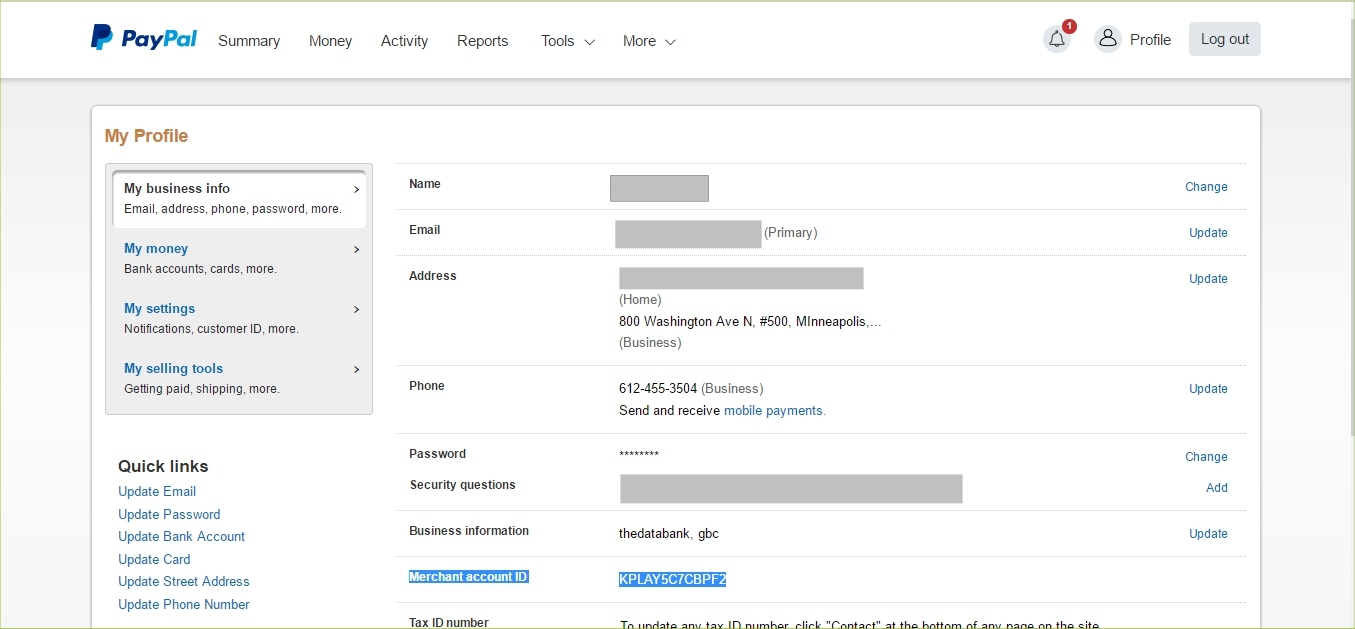This screenshot has width=1355, height=629.
Task: Open My money sidebar section
Action: (239, 258)
